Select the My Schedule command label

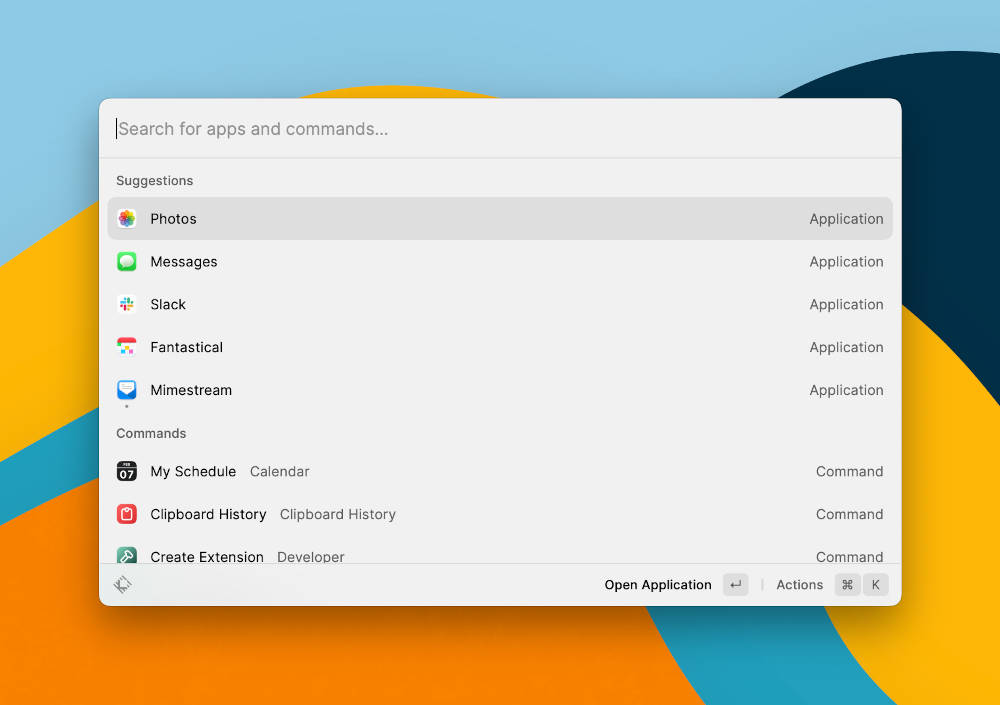[193, 471]
